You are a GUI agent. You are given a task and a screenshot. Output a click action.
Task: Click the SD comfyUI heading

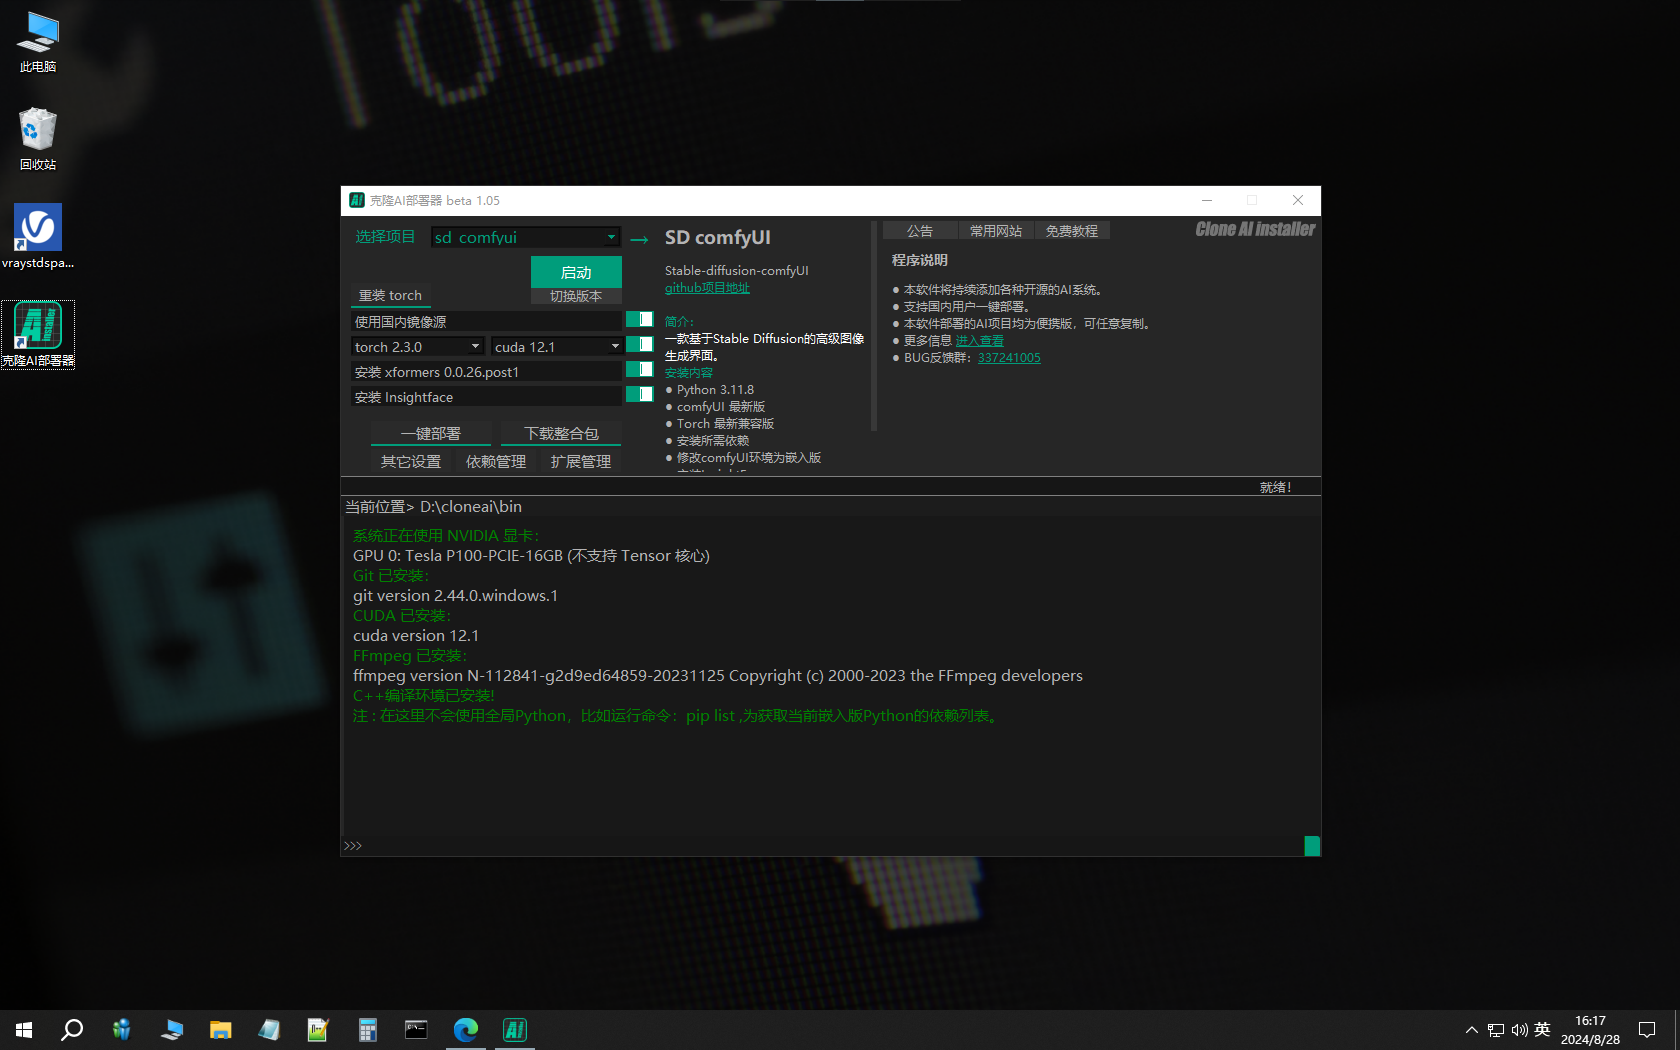[718, 238]
